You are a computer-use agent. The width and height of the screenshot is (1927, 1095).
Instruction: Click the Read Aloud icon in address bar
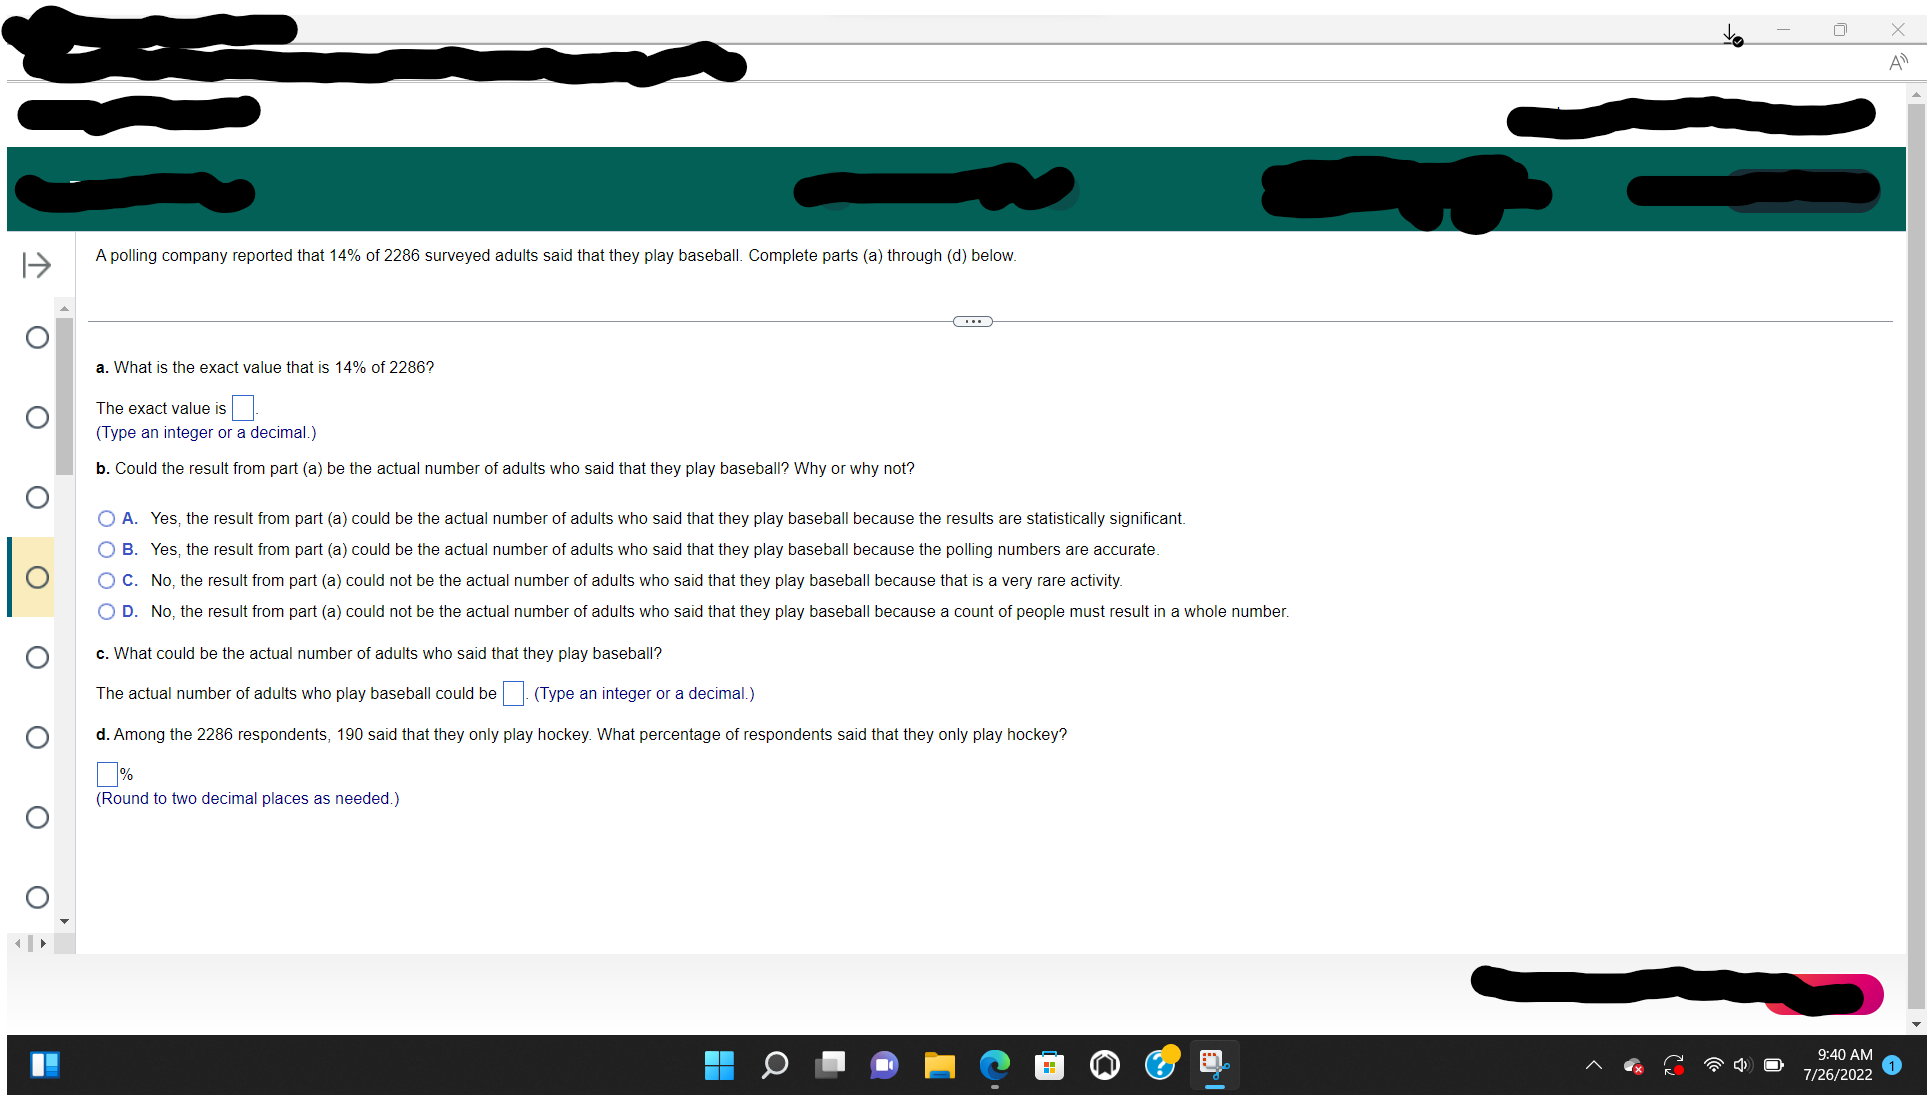tap(1897, 63)
